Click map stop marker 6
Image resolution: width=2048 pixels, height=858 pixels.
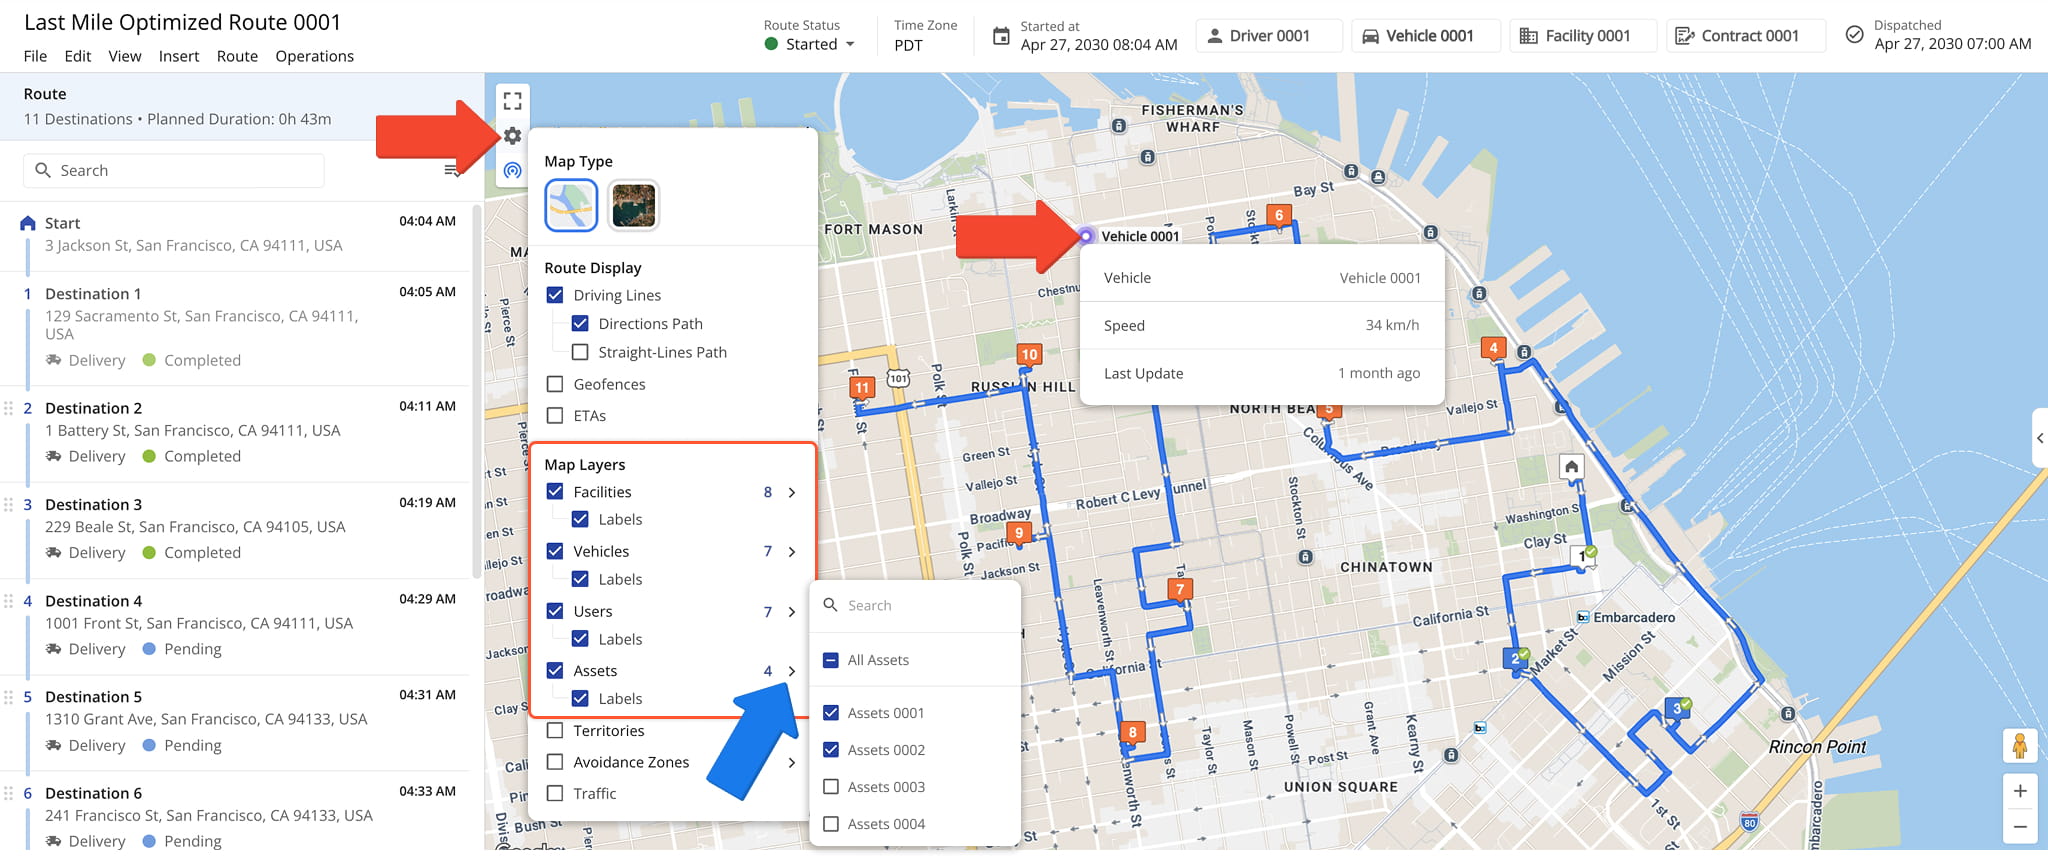pyautogui.click(x=1278, y=215)
